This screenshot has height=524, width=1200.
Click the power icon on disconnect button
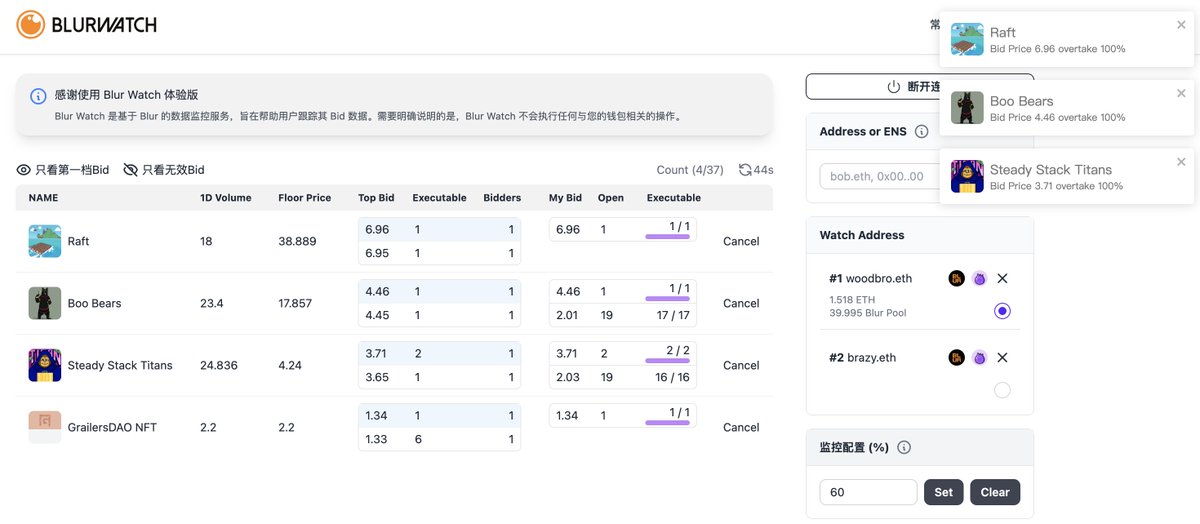(894, 87)
